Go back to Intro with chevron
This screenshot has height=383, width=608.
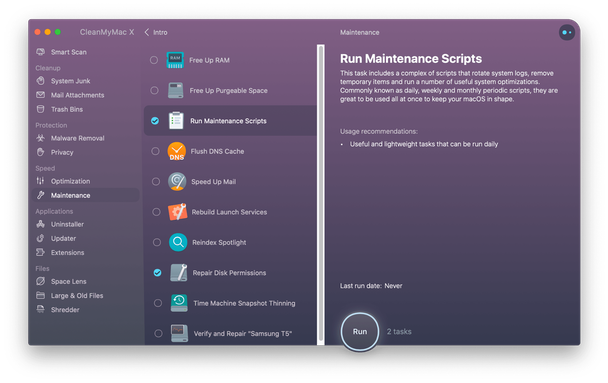[147, 32]
